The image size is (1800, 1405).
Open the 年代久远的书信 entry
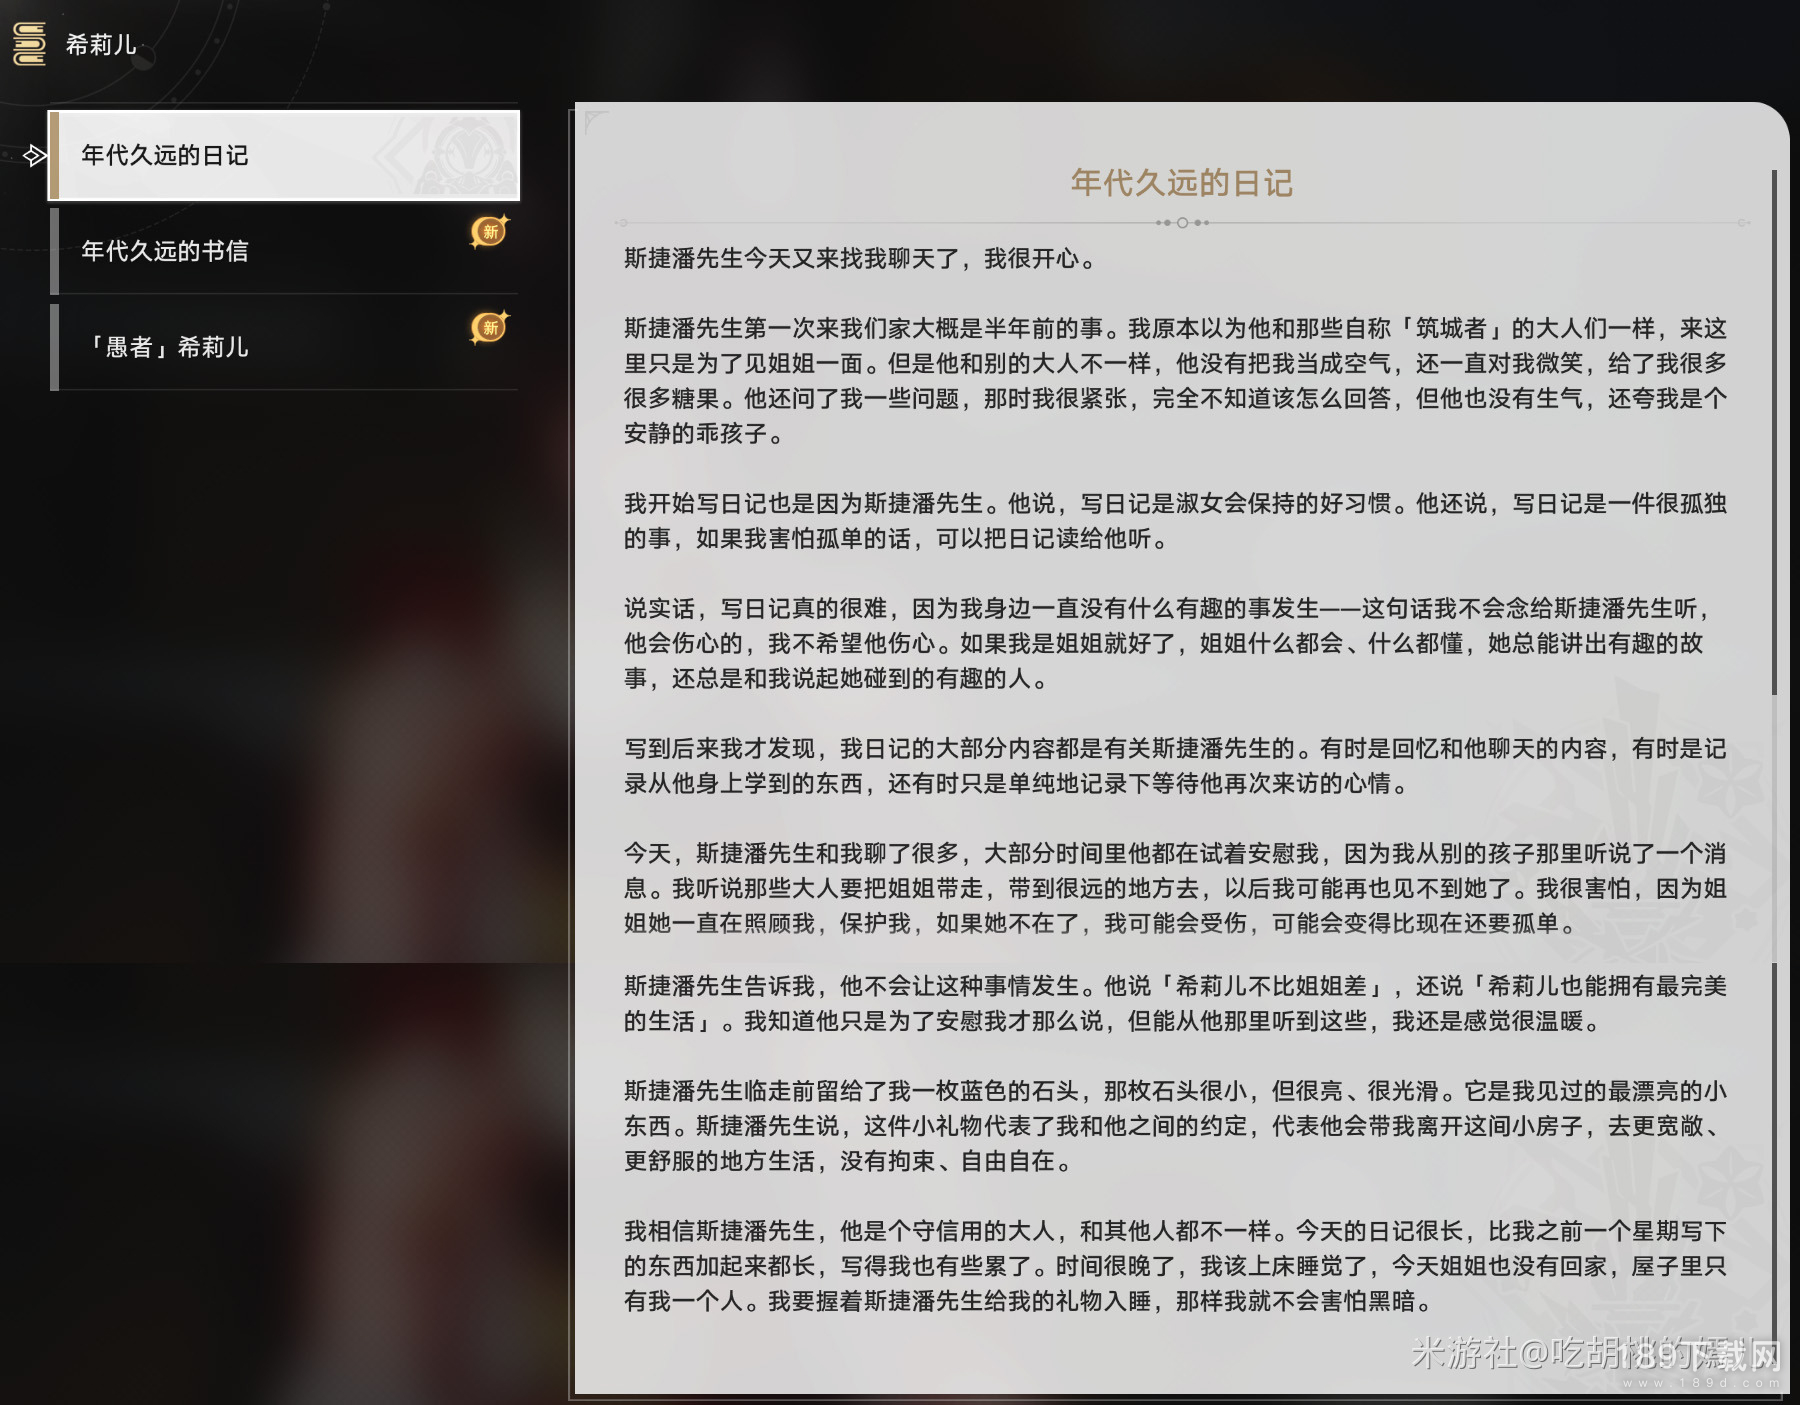click(165, 251)
